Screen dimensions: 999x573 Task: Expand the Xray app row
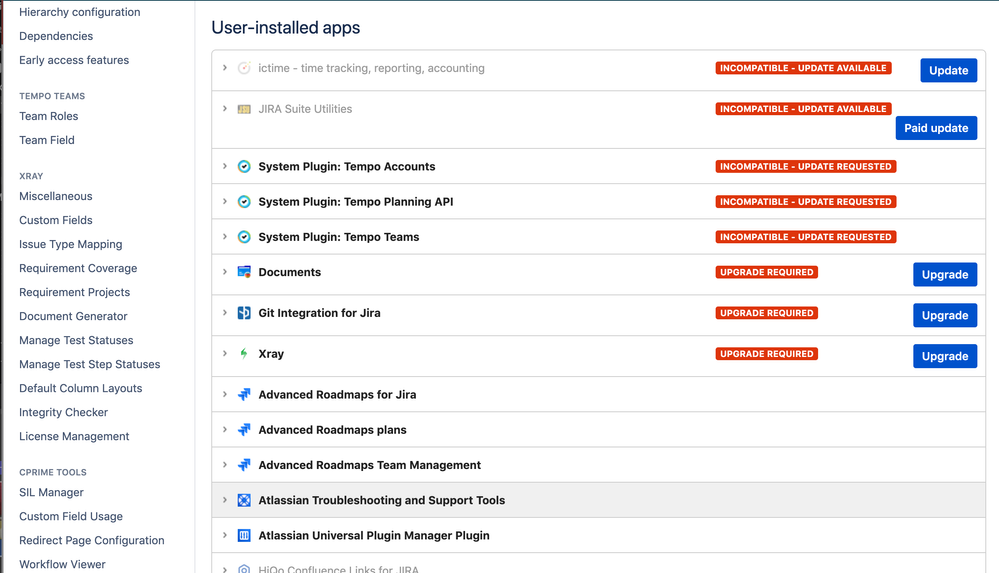[x=225, y=353]
